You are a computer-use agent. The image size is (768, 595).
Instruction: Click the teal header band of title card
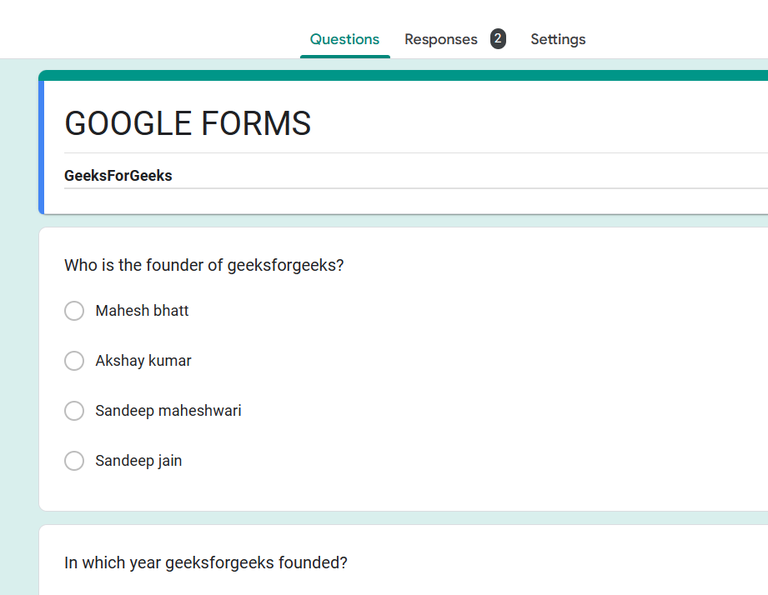[403, 75]
